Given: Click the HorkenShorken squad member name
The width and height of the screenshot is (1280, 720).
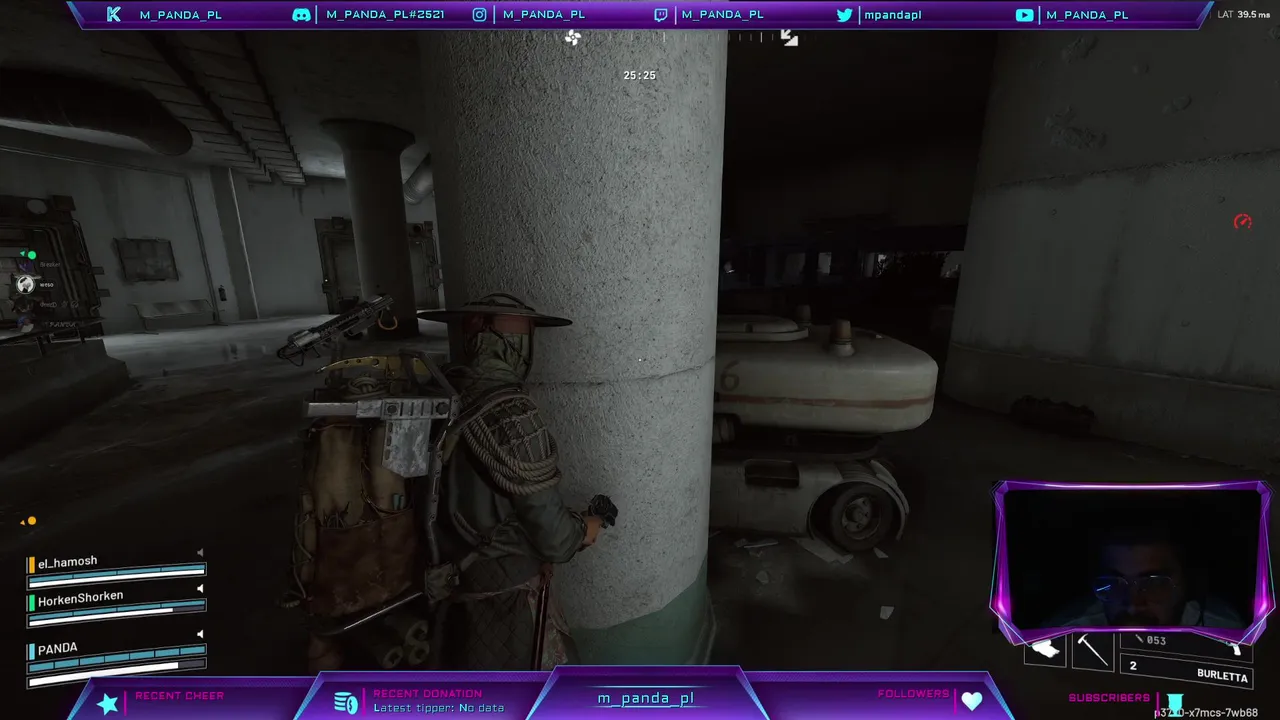Looking at the screenshot, I should click(x=81, y=598).
